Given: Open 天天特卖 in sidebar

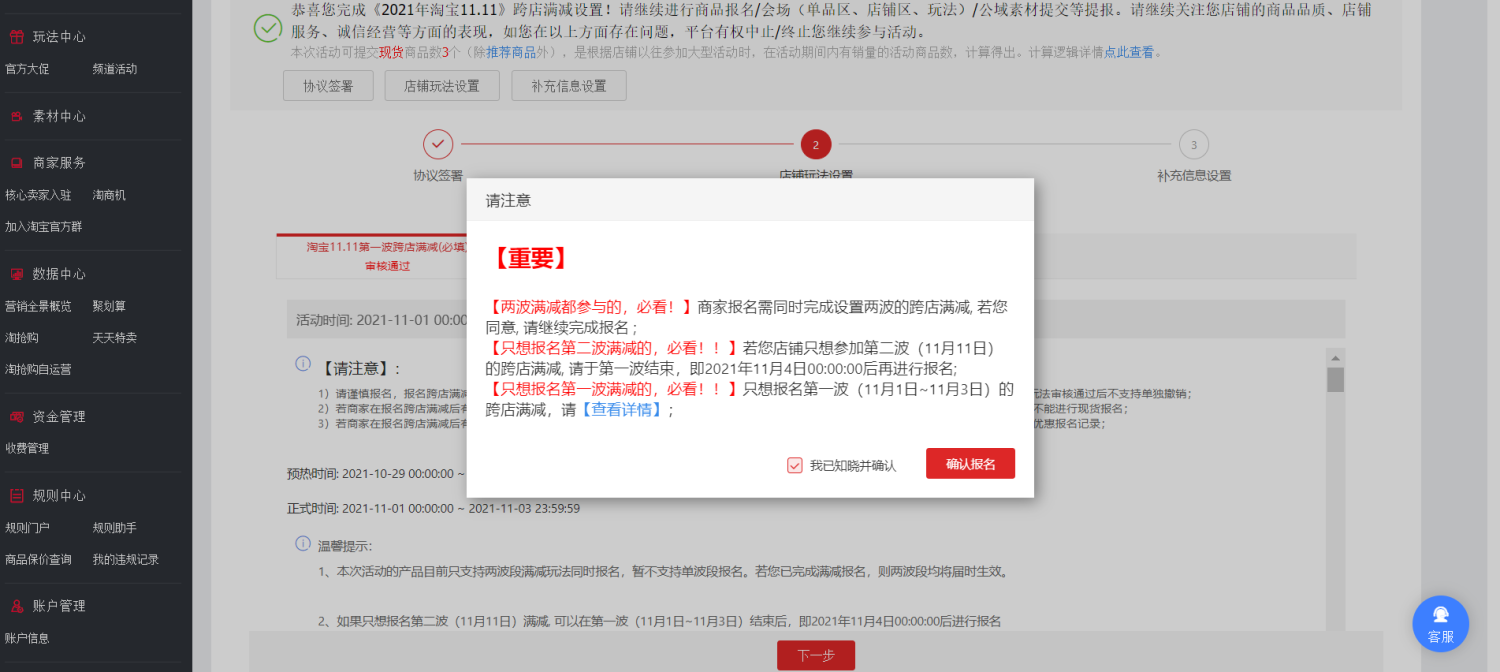Looking at the screenshot, I should pyautogui.click(x=115, y=338).
